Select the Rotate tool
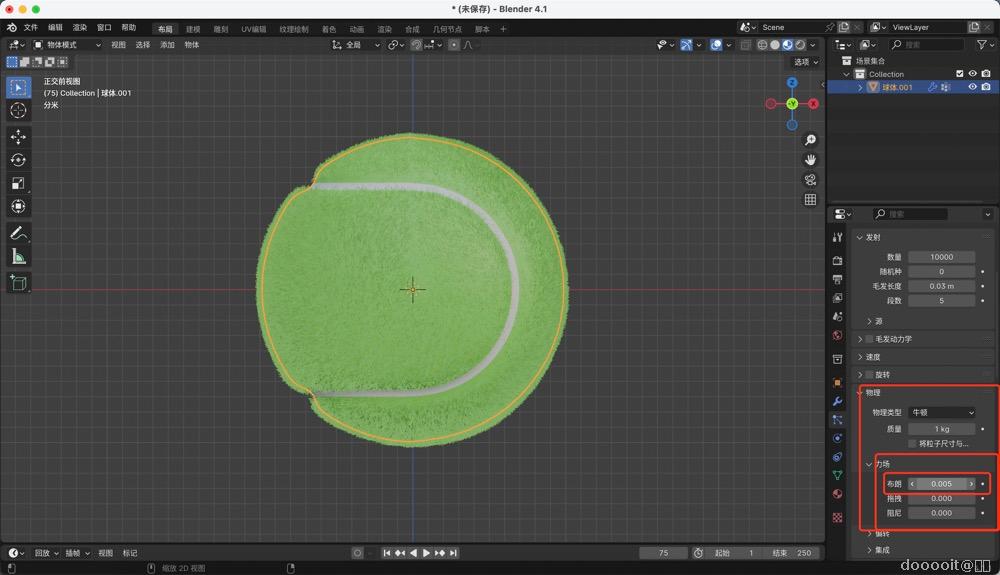 click(x=18, y=160)
